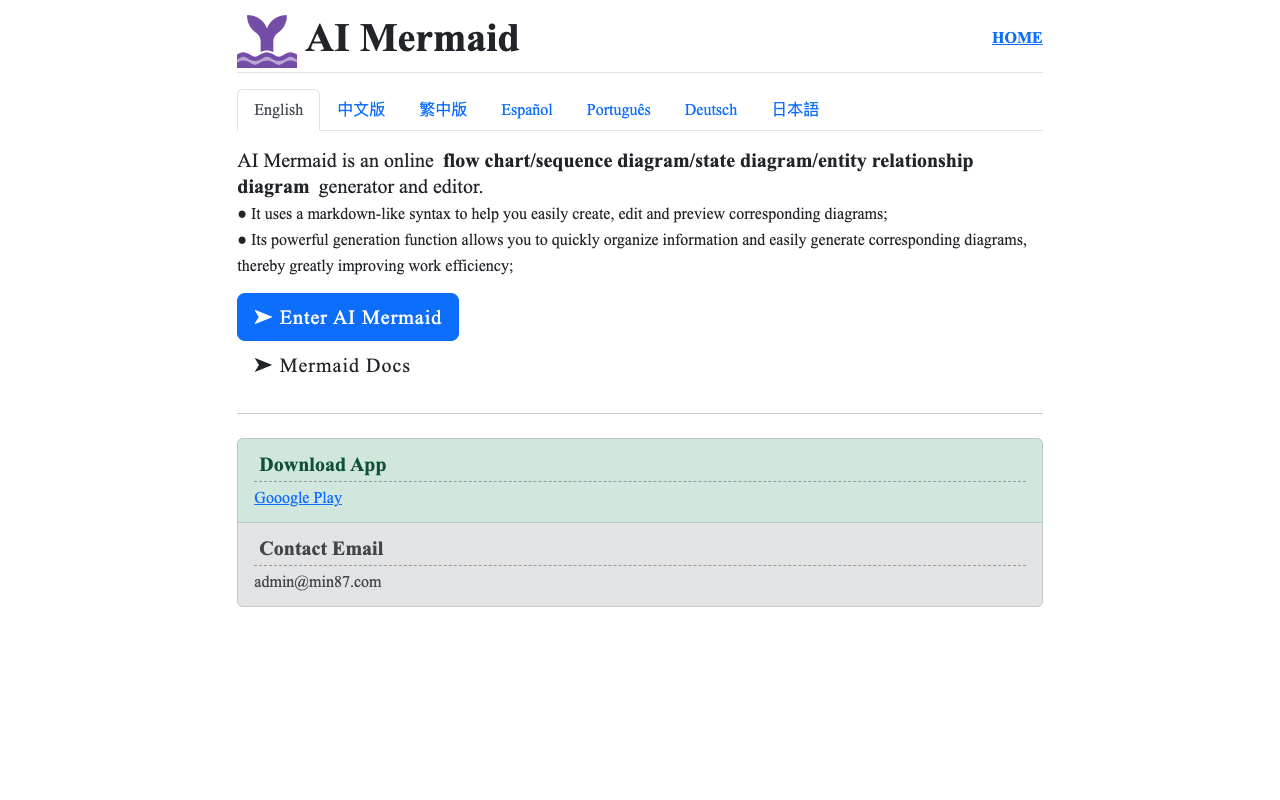
Task: Switch to the 日本語 tab
Action: [795, 110]
